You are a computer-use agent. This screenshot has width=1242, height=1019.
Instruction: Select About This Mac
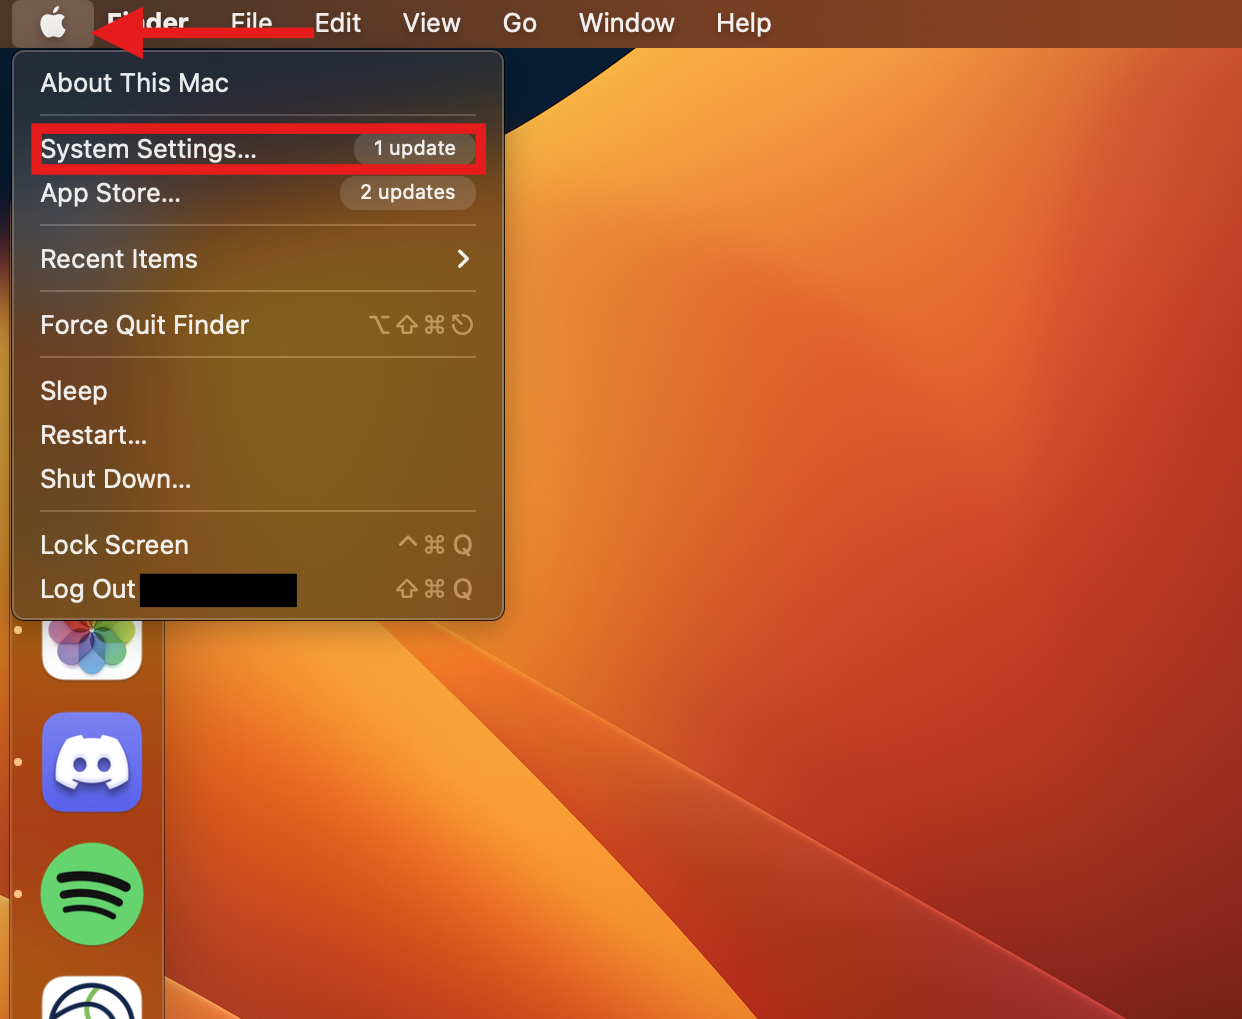tap(133, 83)
